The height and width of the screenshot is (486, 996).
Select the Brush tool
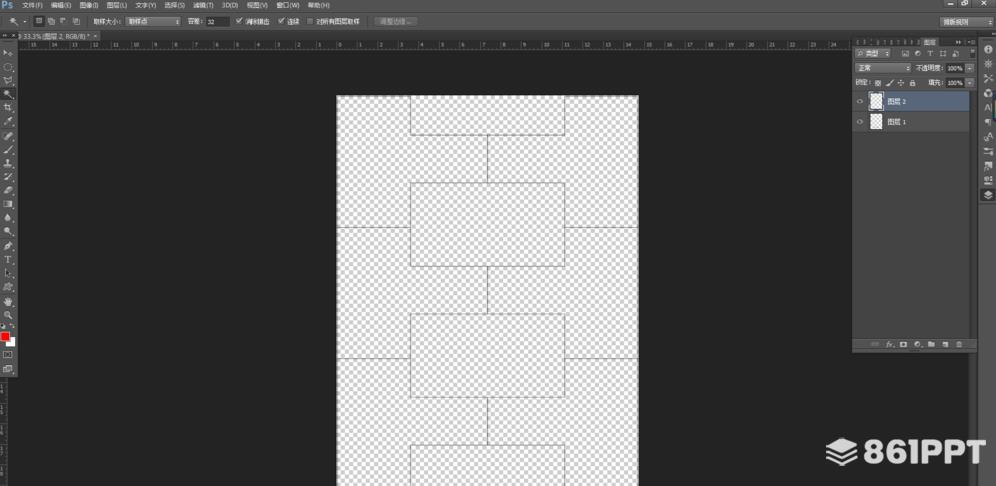tap(8, 150)
